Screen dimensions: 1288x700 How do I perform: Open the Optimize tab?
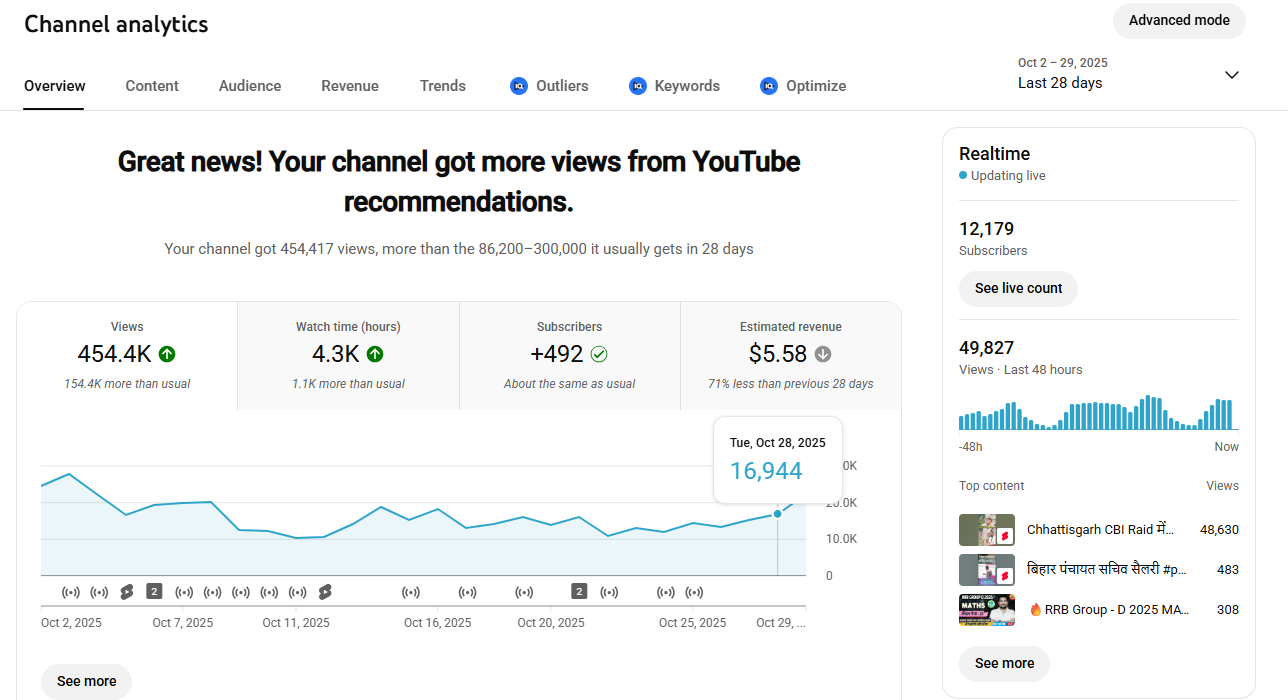click(803, 86)
